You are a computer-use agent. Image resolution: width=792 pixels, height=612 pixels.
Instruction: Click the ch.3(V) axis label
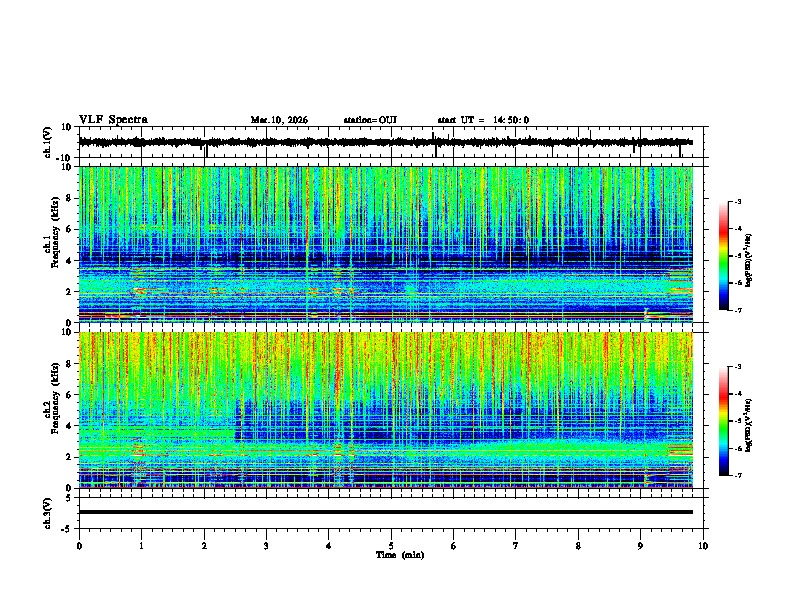[48, 513]
